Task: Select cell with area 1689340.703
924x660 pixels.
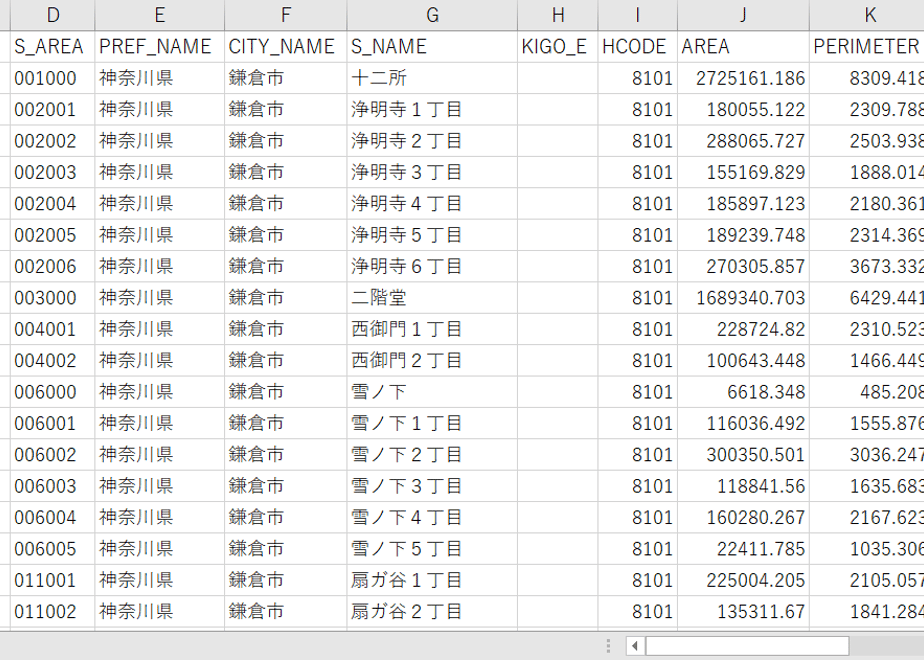Action: [744, 298]
